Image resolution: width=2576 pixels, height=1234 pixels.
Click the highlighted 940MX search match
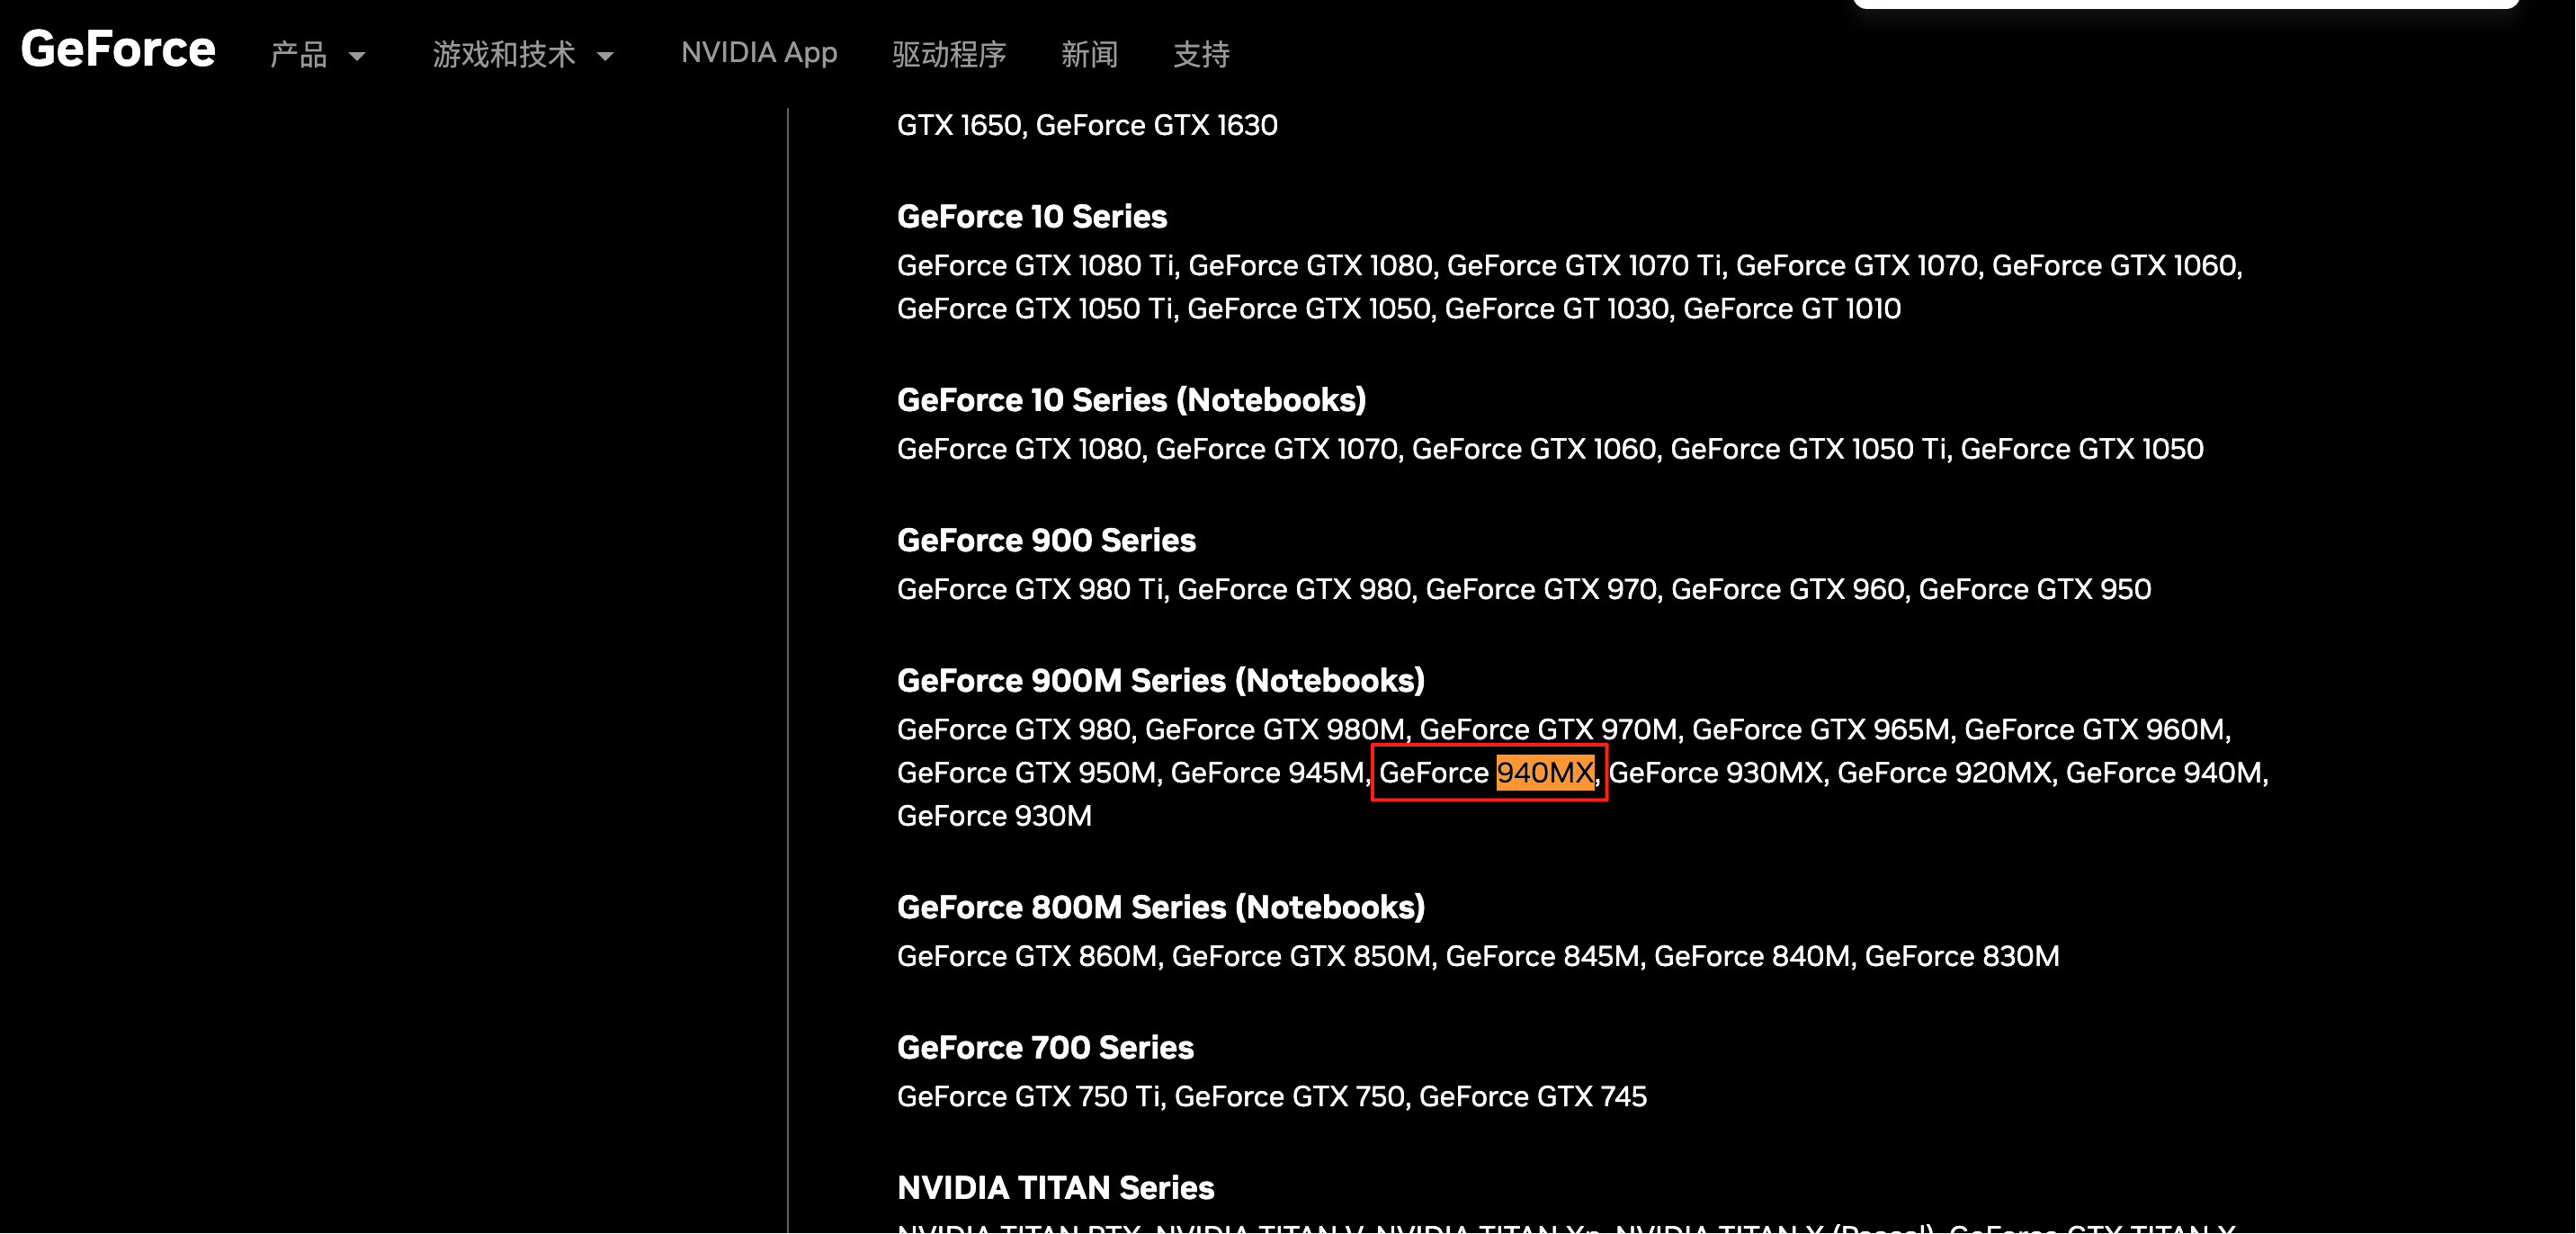(1544, 773)
